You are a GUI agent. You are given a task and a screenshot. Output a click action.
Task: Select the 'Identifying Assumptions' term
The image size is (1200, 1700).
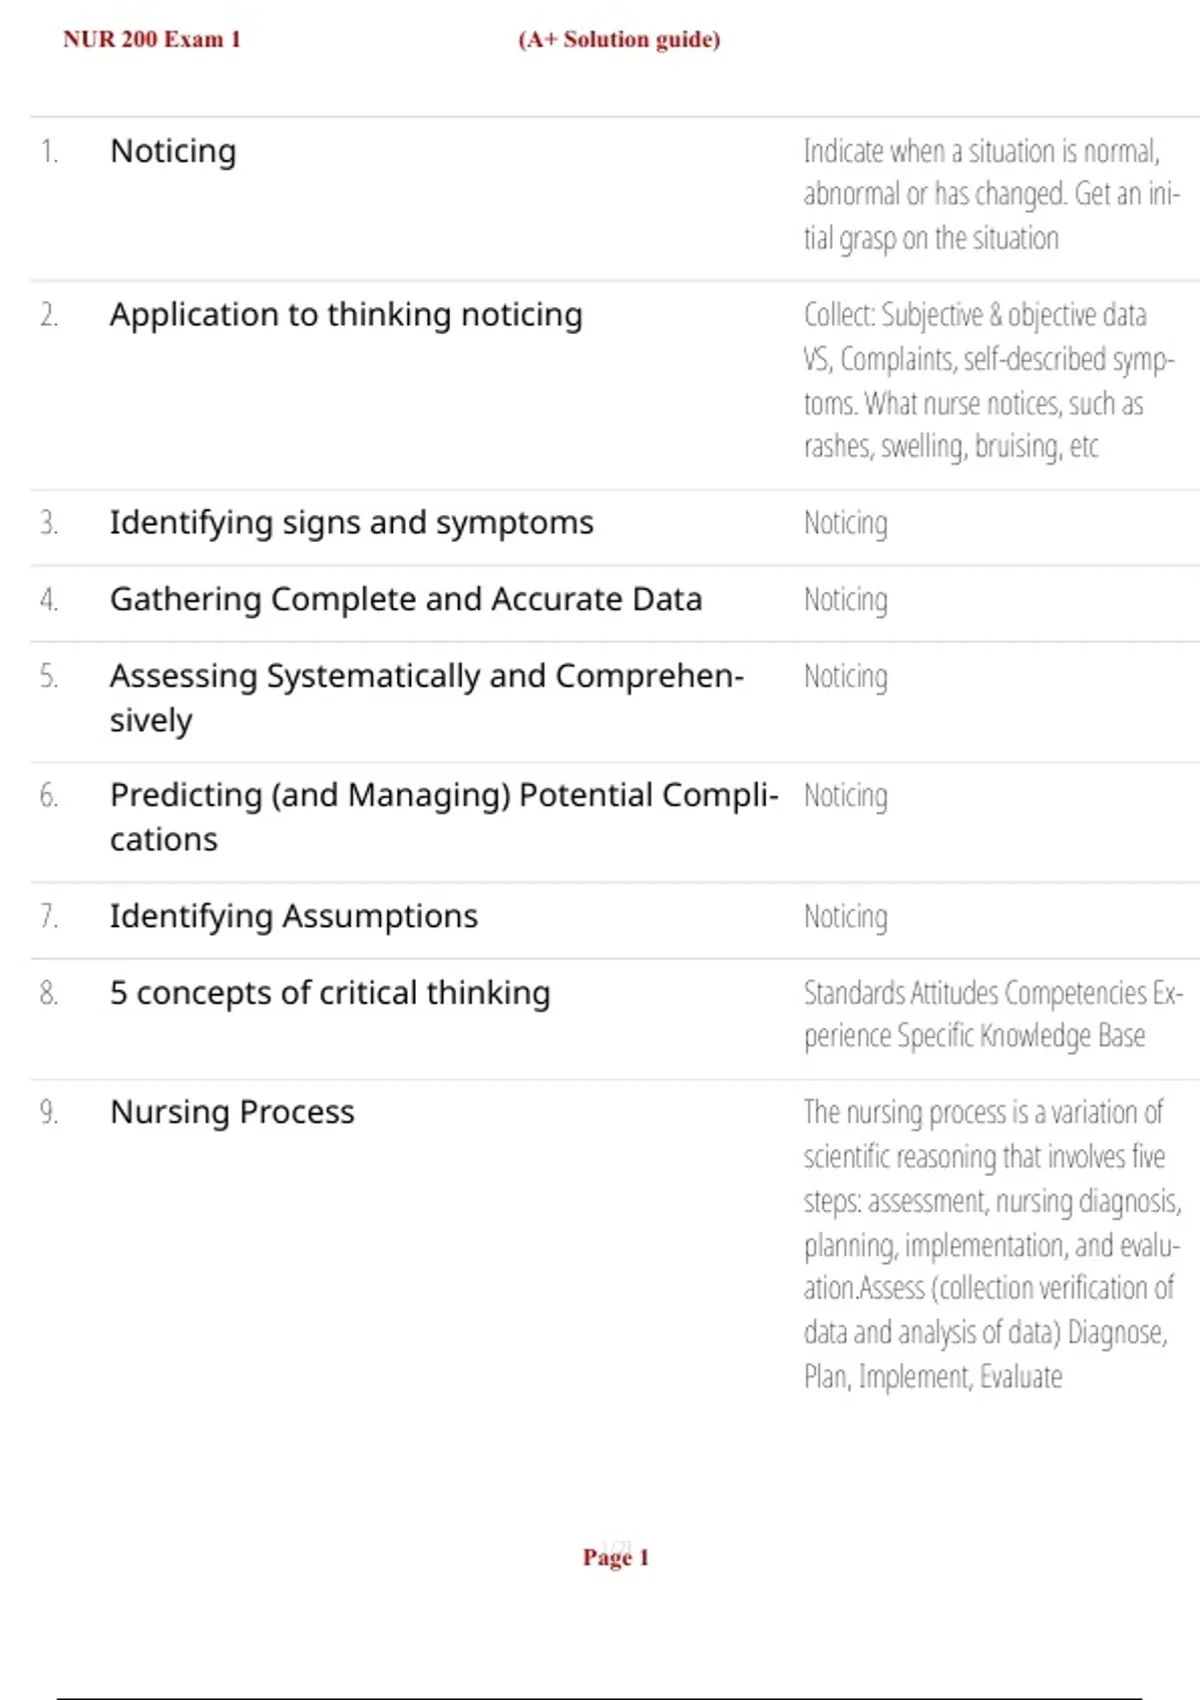point(294,916)
